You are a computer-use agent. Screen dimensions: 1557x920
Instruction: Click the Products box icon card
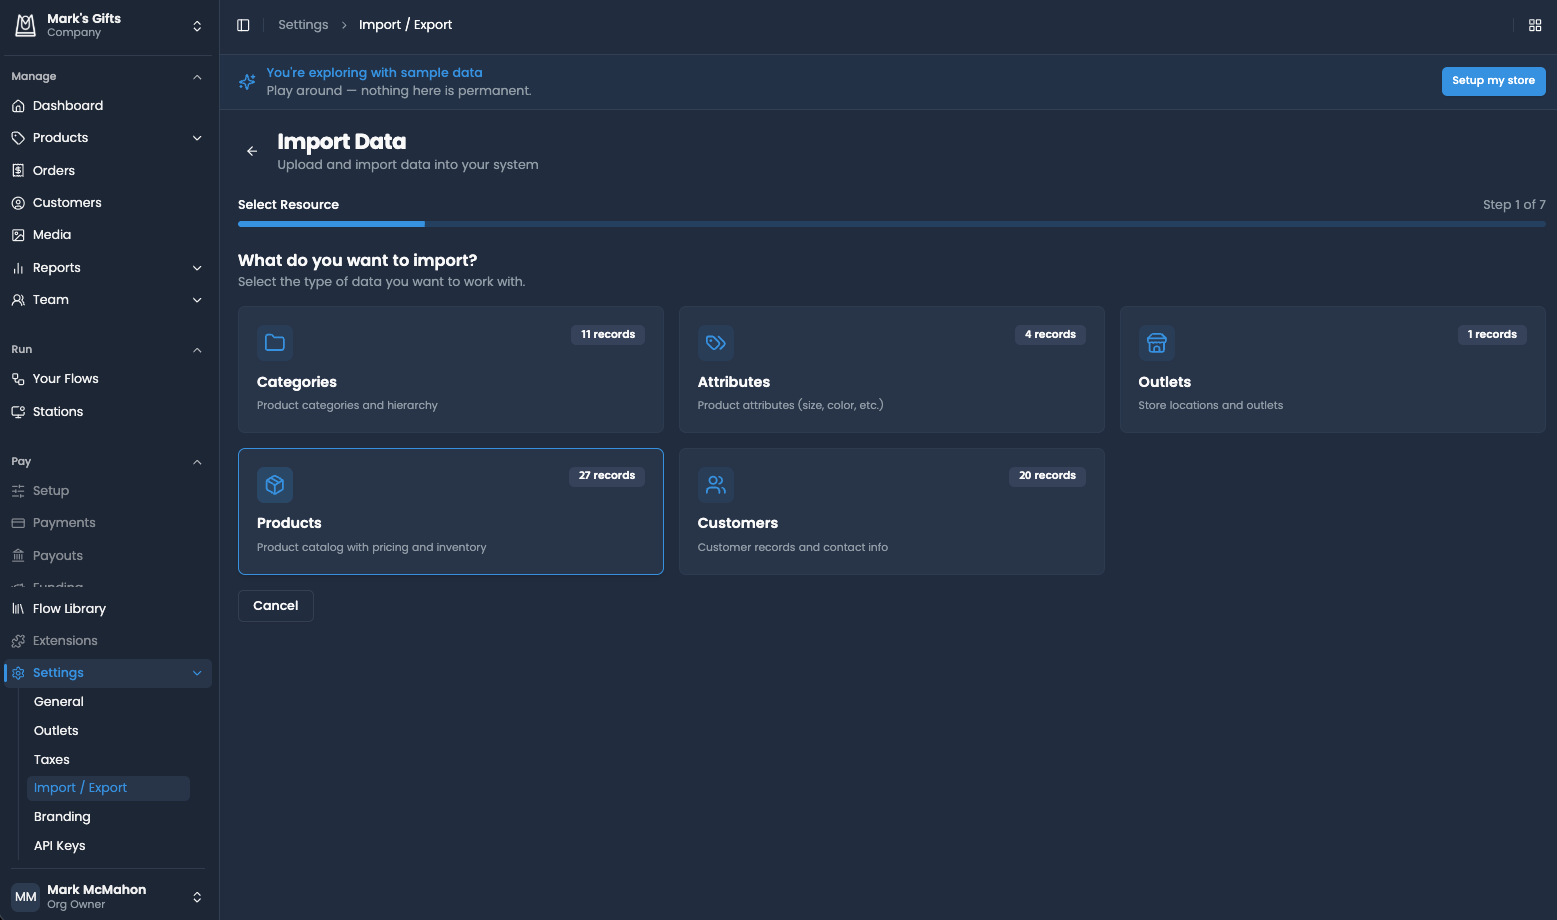275,485
